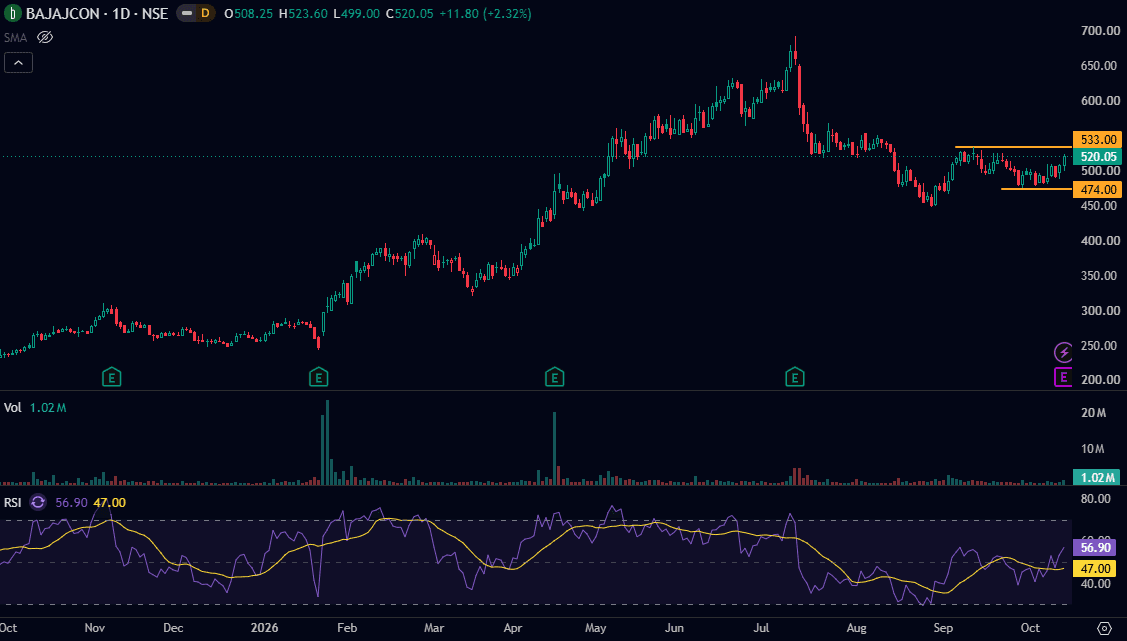This screenshot has height=641, width=1127.
Task: Open the earnings marker near November
Action: pyautogui.click(x=111, y=377)
